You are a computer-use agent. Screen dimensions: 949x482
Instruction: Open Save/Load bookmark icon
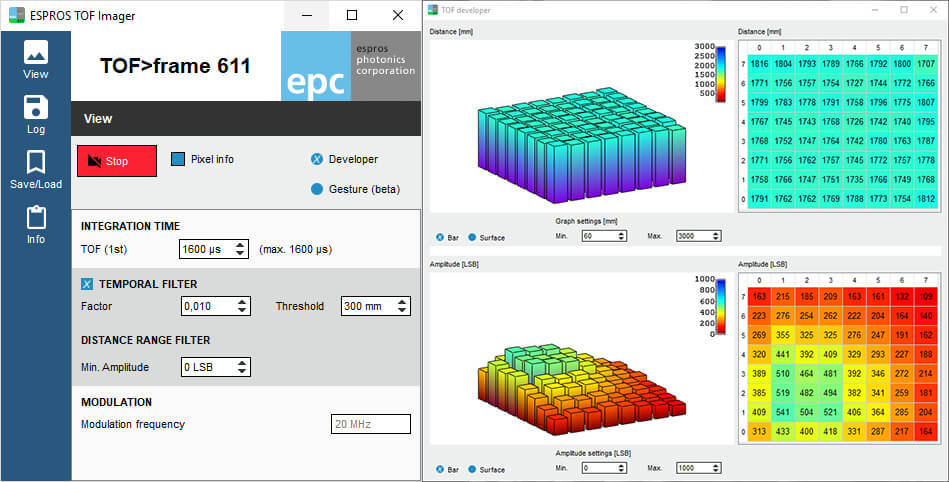tap(35, 169)
